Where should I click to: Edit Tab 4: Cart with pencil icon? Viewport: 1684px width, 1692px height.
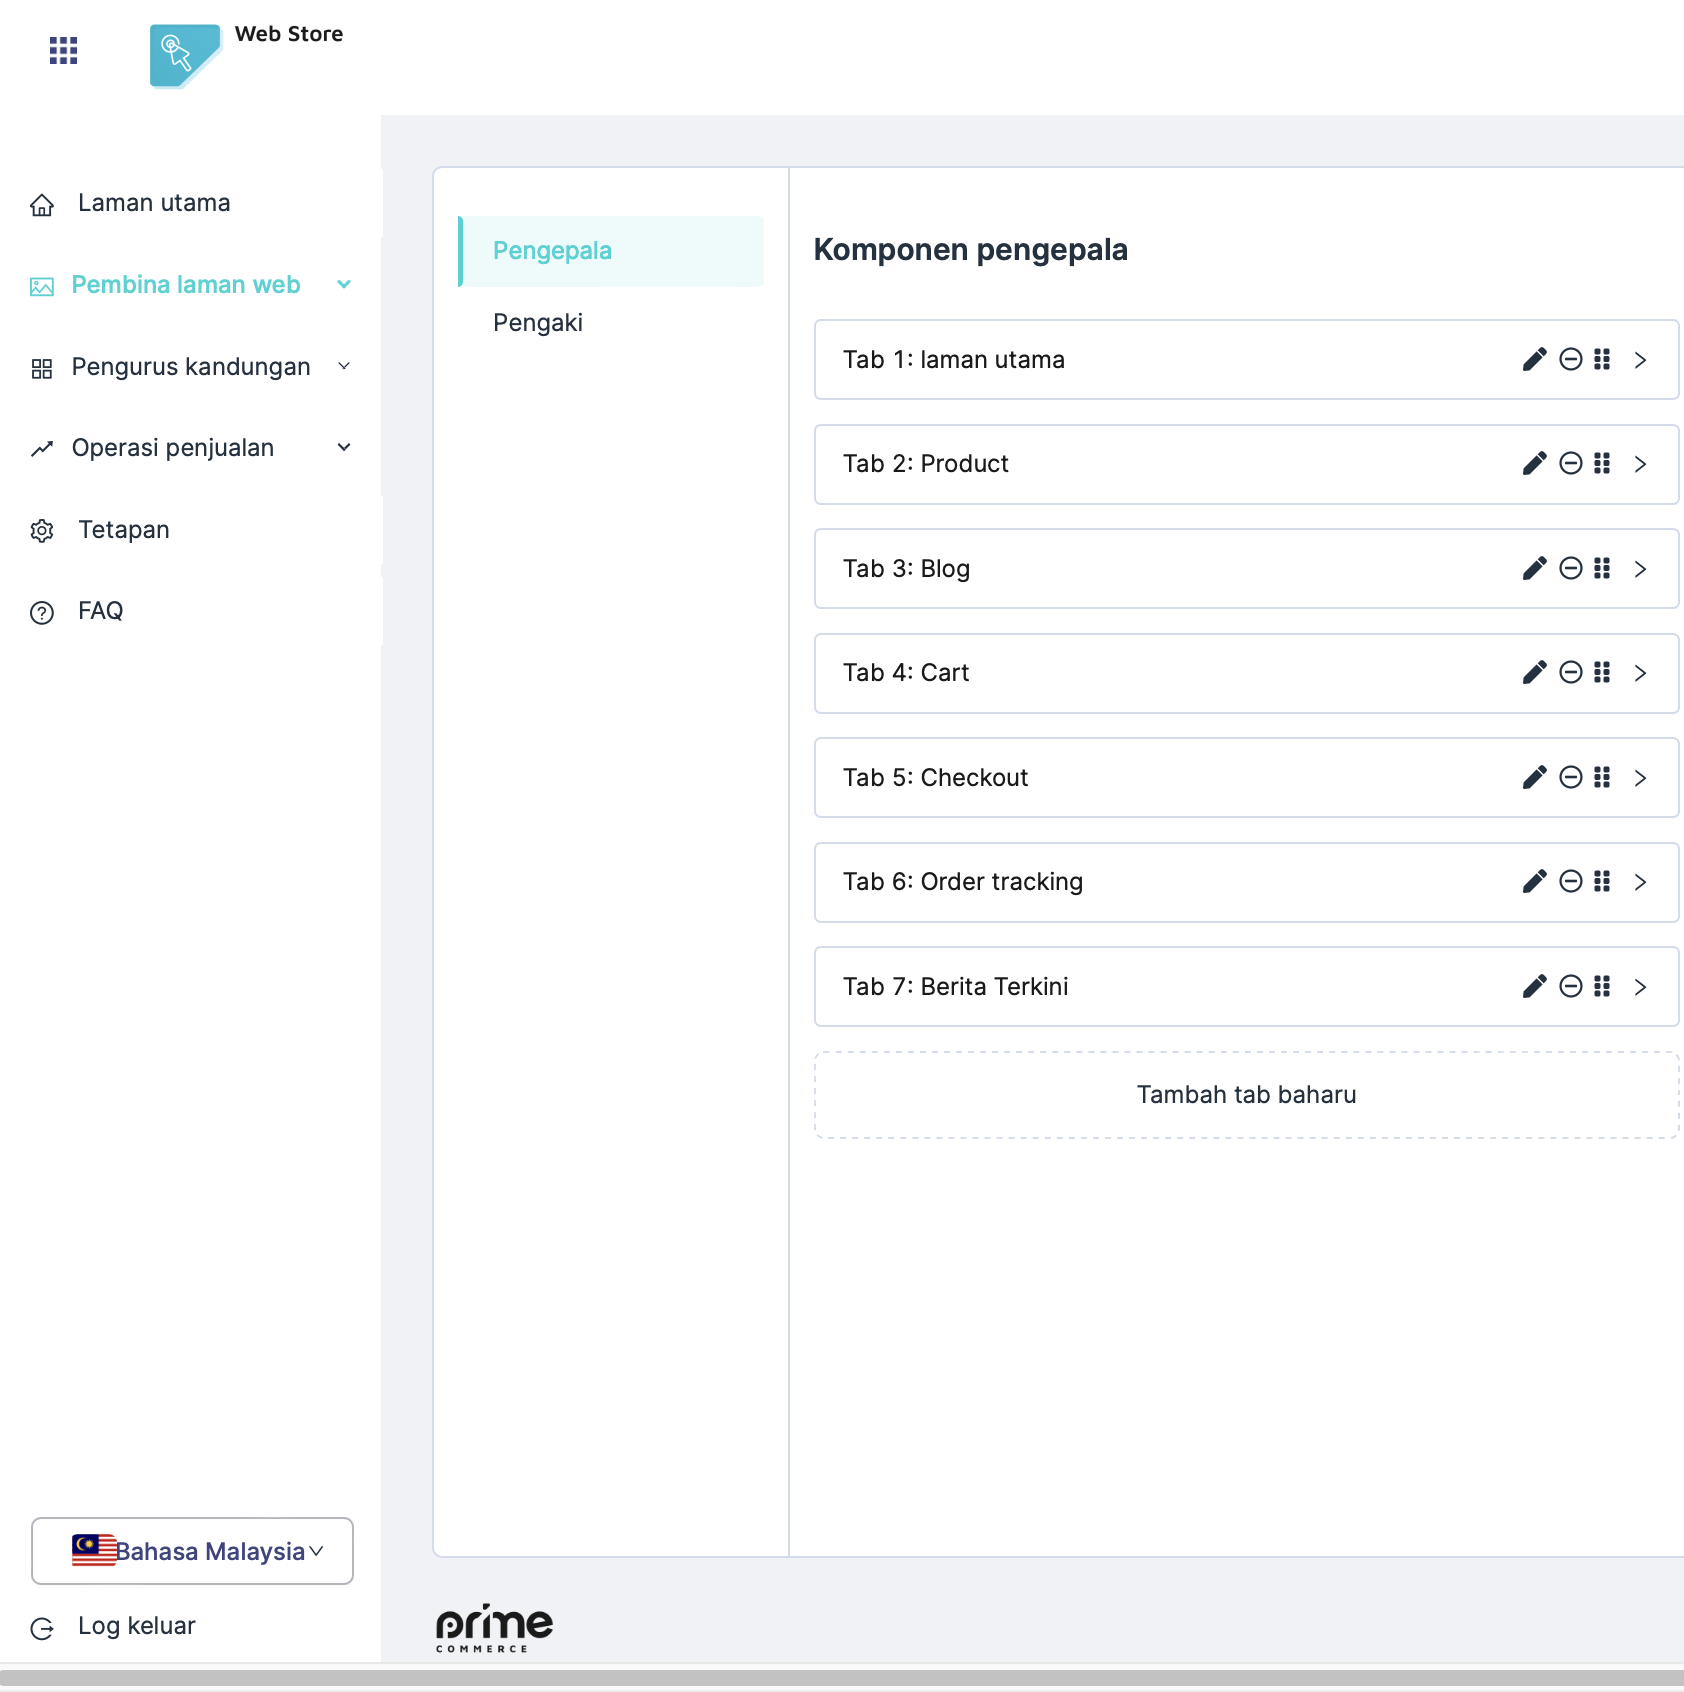1534,673
